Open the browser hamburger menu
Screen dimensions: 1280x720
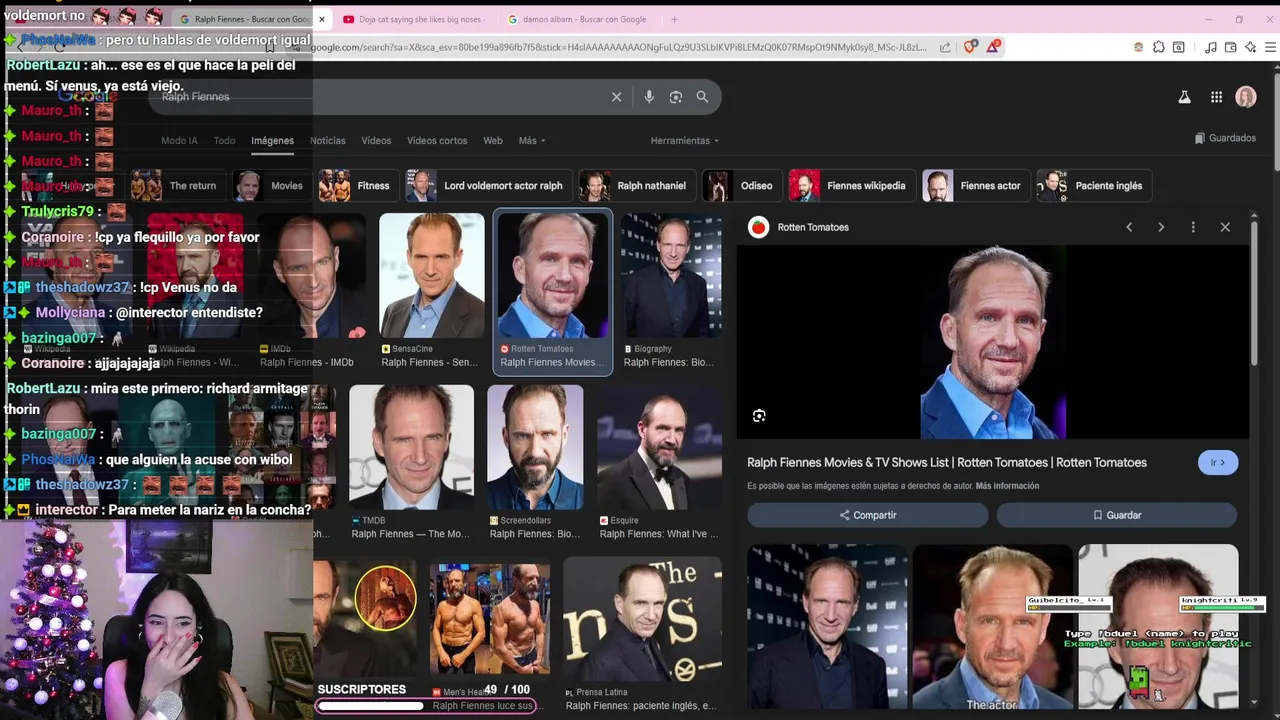click(1271, 47)
